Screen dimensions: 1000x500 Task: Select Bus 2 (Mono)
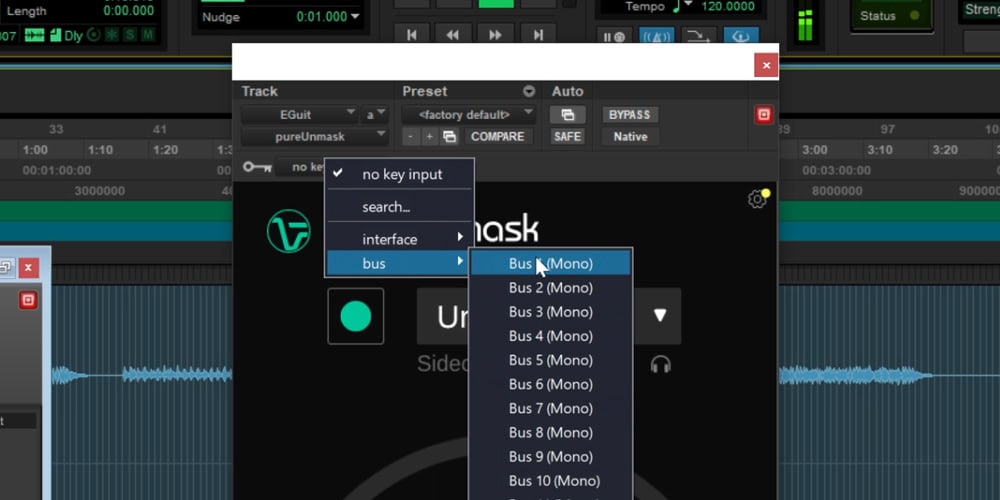[551, 288]
